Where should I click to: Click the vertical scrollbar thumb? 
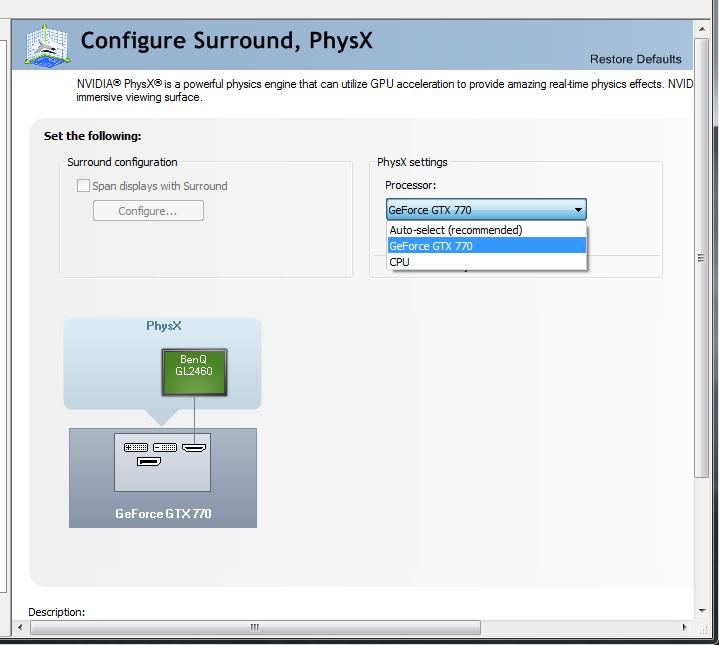[x=701, y=258]
